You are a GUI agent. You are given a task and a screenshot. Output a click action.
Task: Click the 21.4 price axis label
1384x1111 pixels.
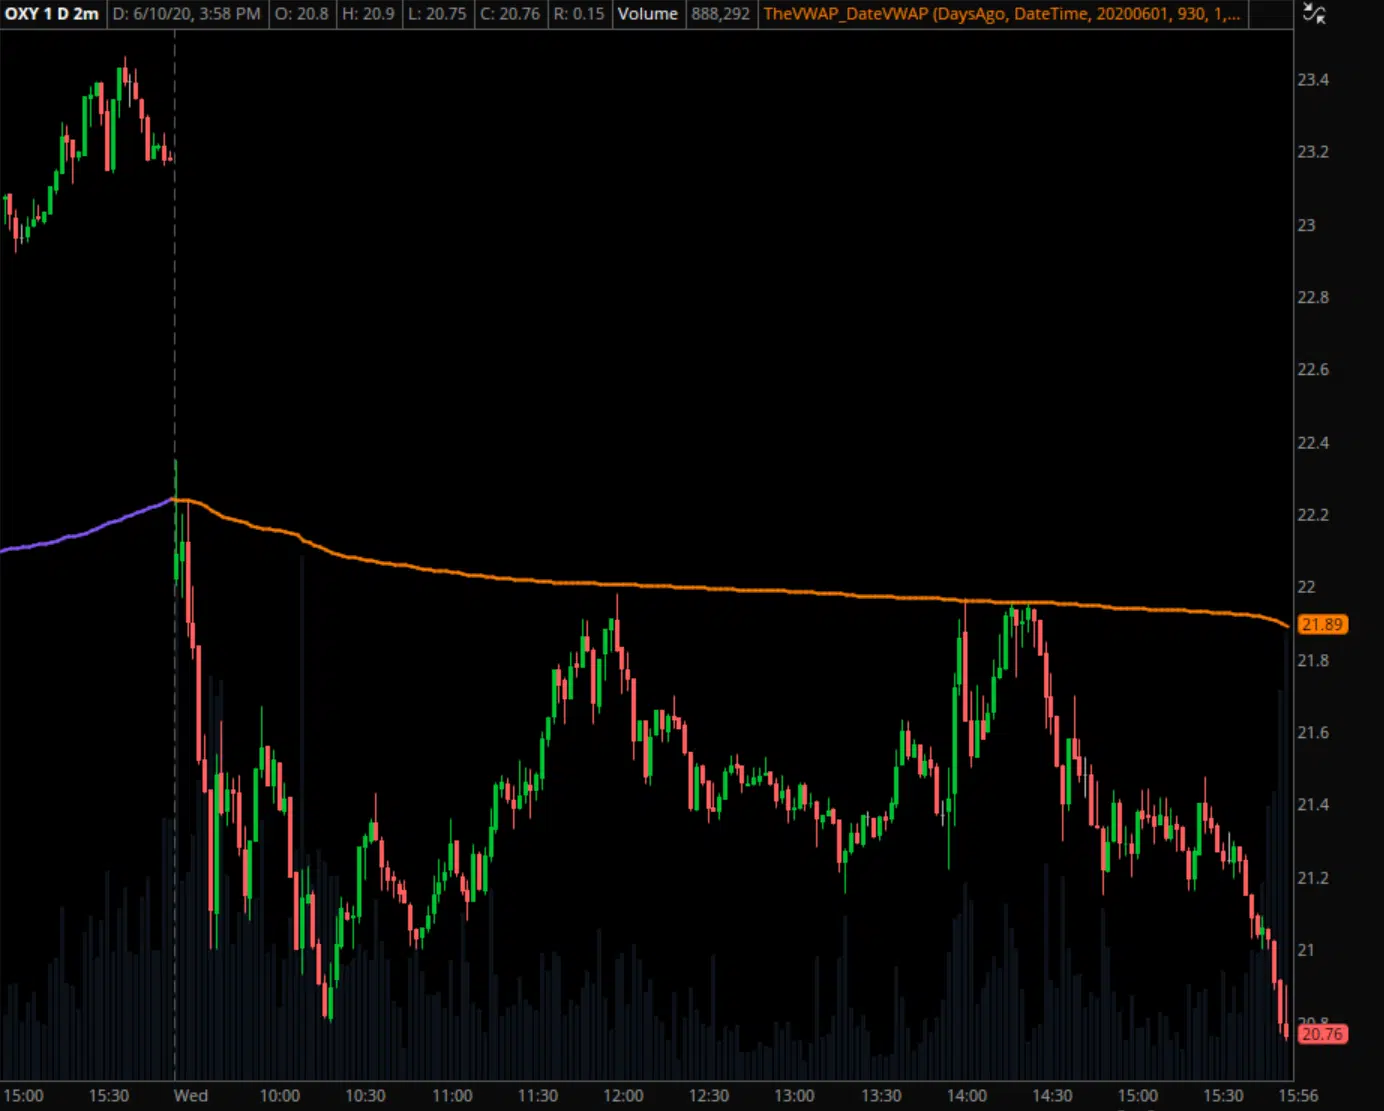[x=1313, y=805]
